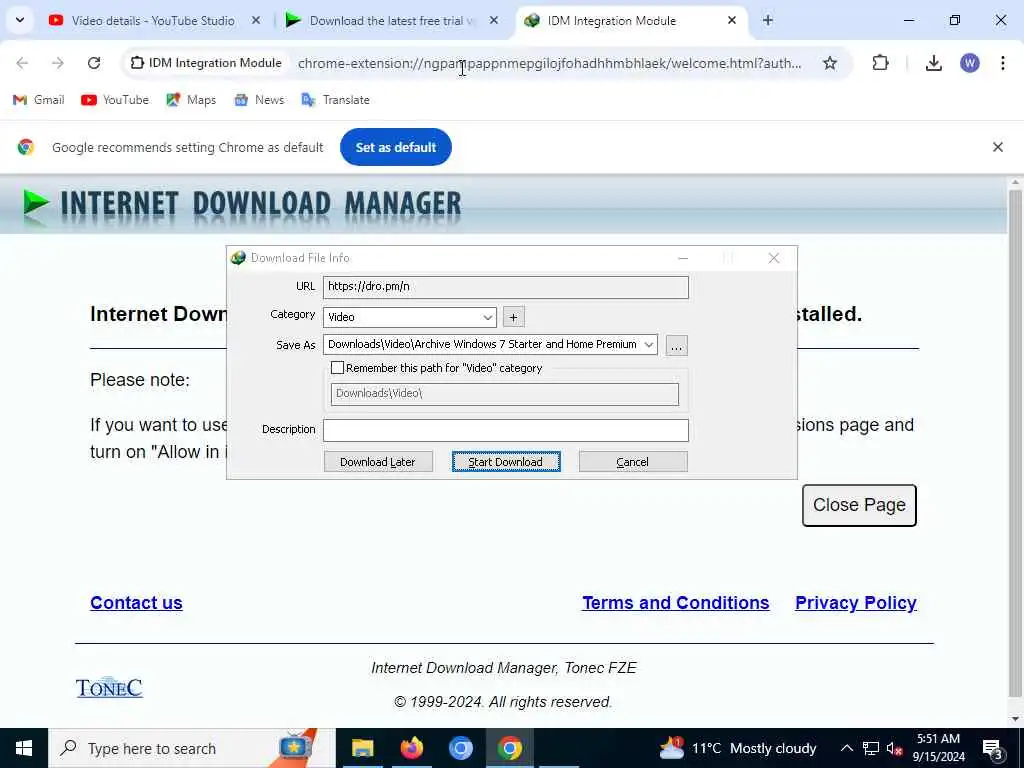Image resolution: width=1024 pixels, height=768 pixels.
Task: Reload the current page
Action: pos(94,63)
